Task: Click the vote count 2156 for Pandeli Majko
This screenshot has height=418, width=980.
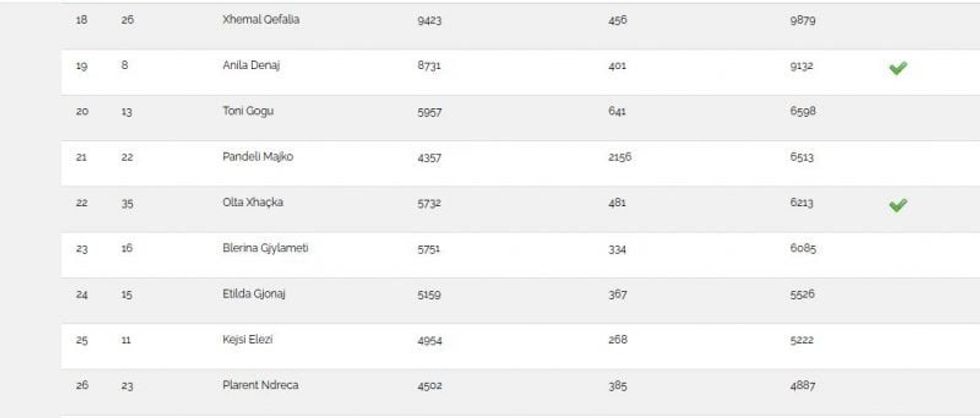Action: pyautogui.click(x=620, y=157)
